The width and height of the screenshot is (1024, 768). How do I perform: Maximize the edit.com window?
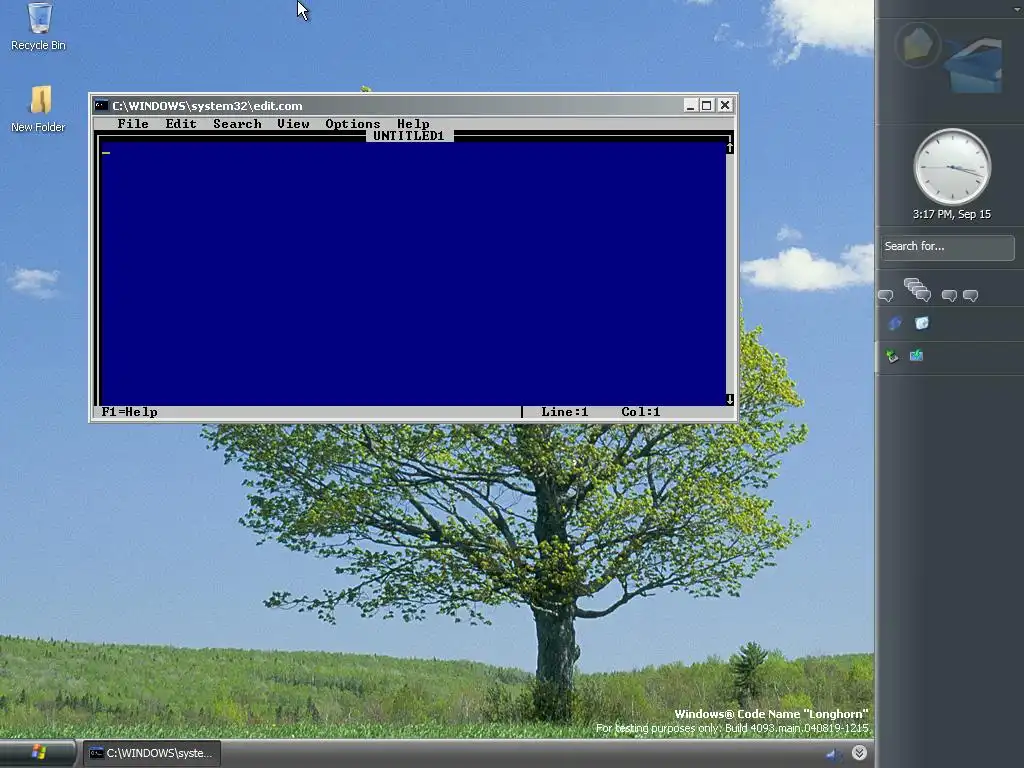tap(707, 105)
